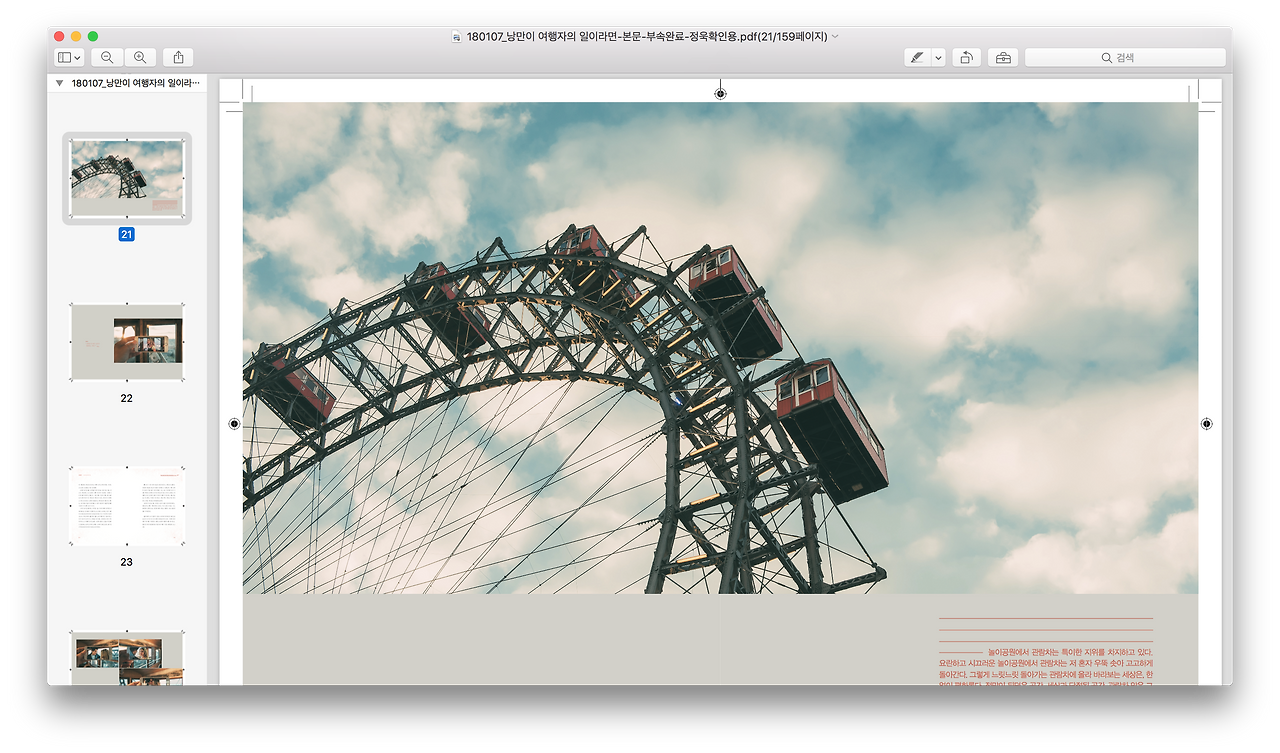Viewport: 1280px width, 753px height.
Task: Open the title dropdown chevron beside the filename
Action: pos(836,36)
